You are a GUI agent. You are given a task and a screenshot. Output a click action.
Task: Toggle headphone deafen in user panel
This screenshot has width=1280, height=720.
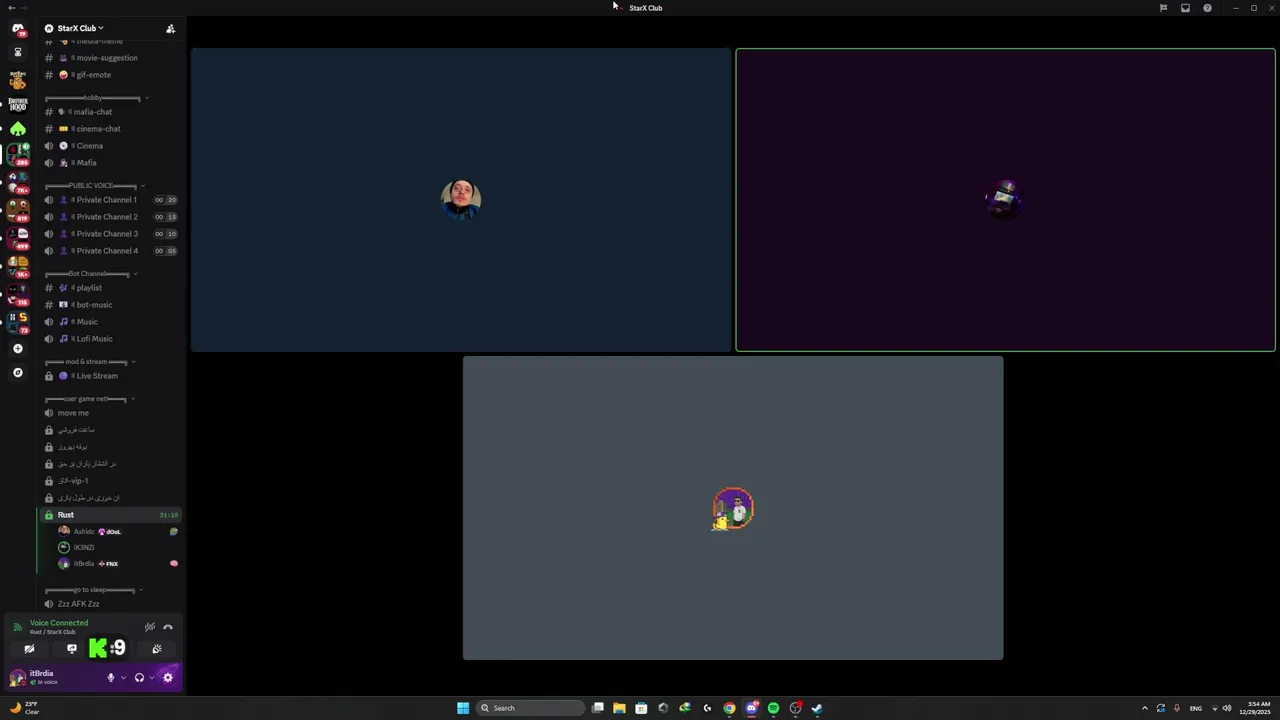pos(139,677)
